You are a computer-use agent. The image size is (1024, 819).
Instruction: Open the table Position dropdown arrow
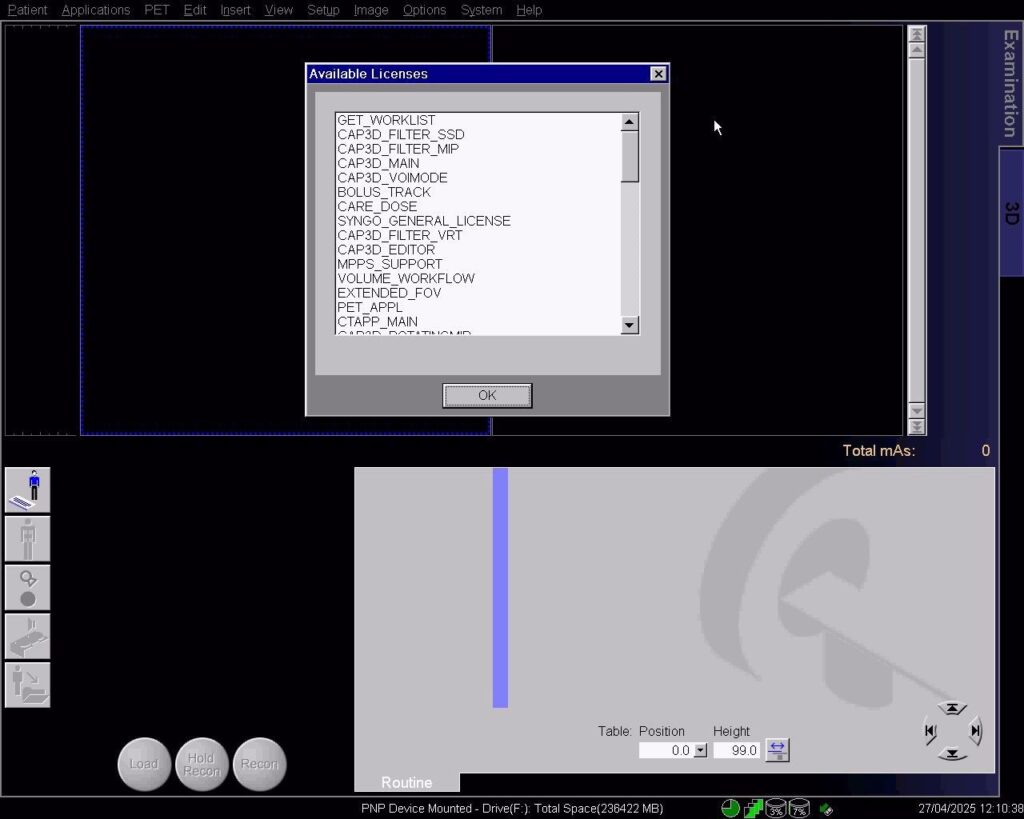click(x=700, y=750)
